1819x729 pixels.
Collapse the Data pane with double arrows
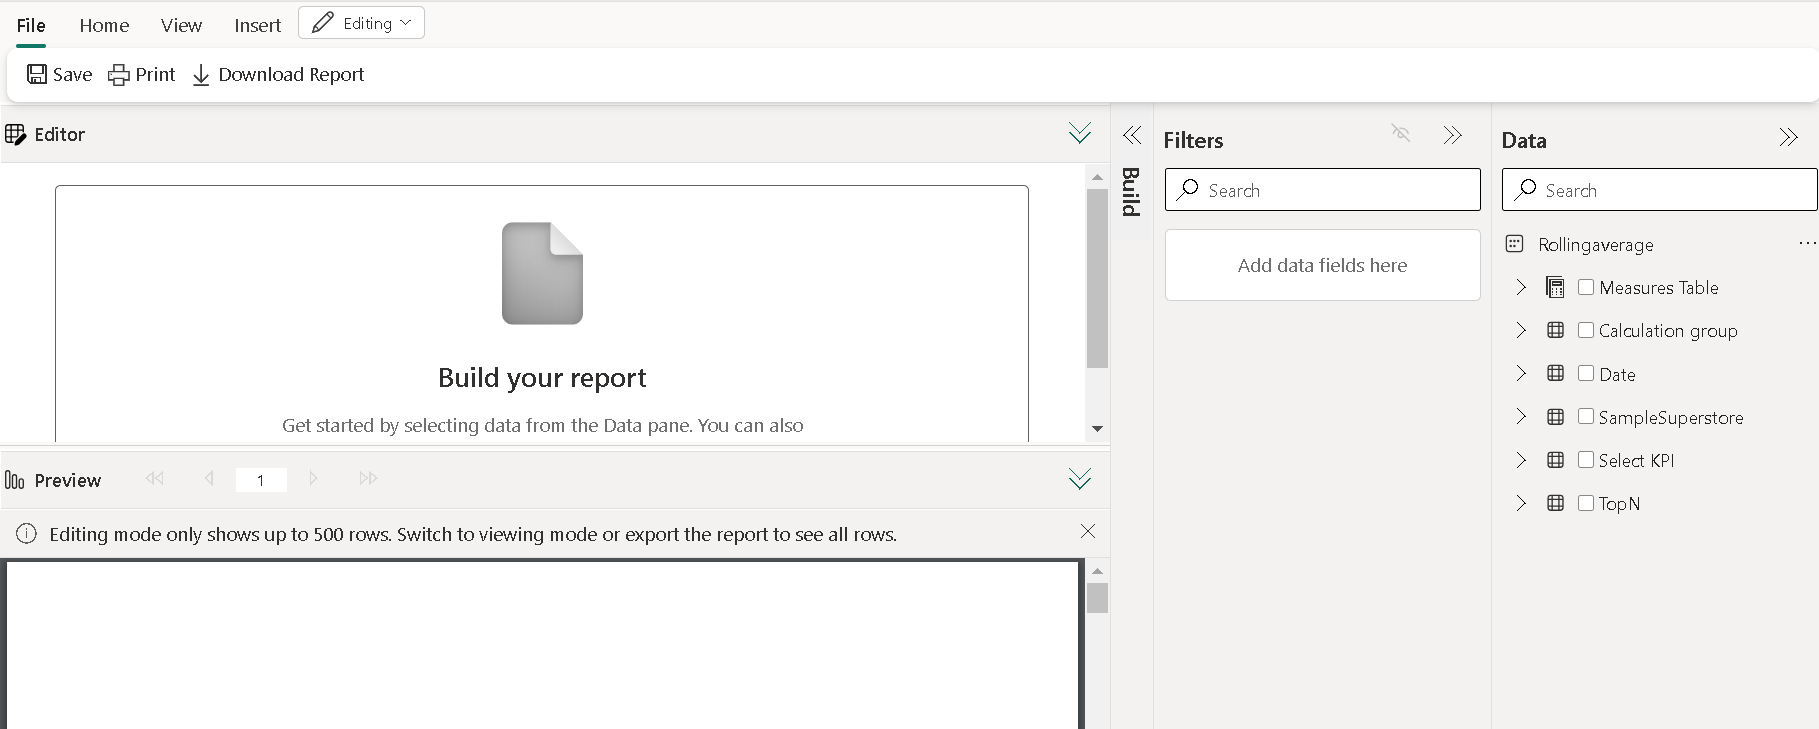tap(1788, 138)
